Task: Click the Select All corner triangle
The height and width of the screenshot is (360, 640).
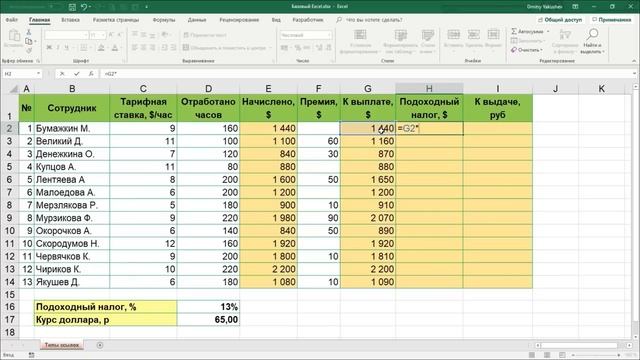Action: coord(13,89)
